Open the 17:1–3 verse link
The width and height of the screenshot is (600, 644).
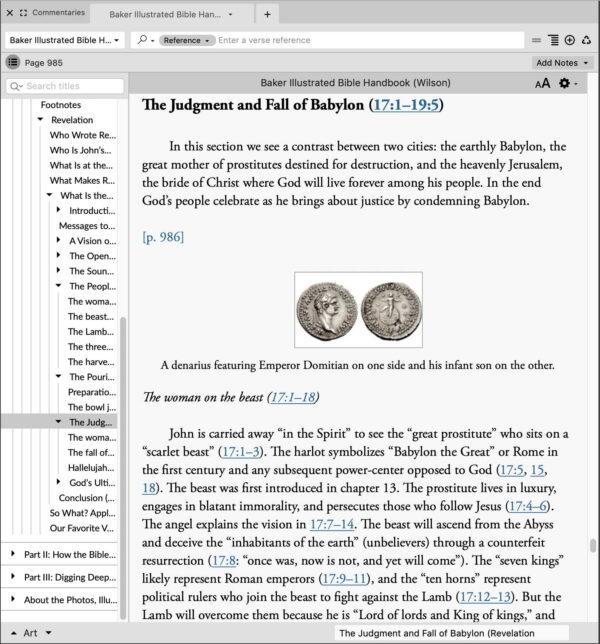(241, 452)
